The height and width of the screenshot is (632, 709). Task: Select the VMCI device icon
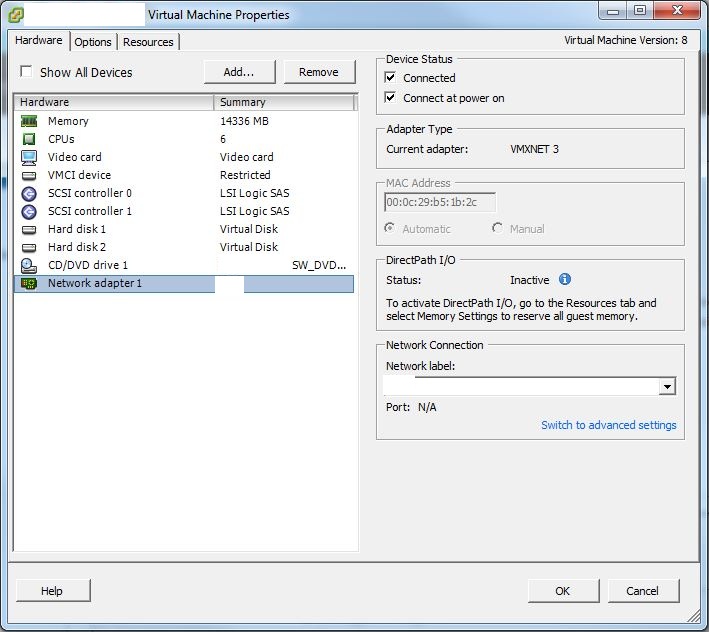[29, 175]
